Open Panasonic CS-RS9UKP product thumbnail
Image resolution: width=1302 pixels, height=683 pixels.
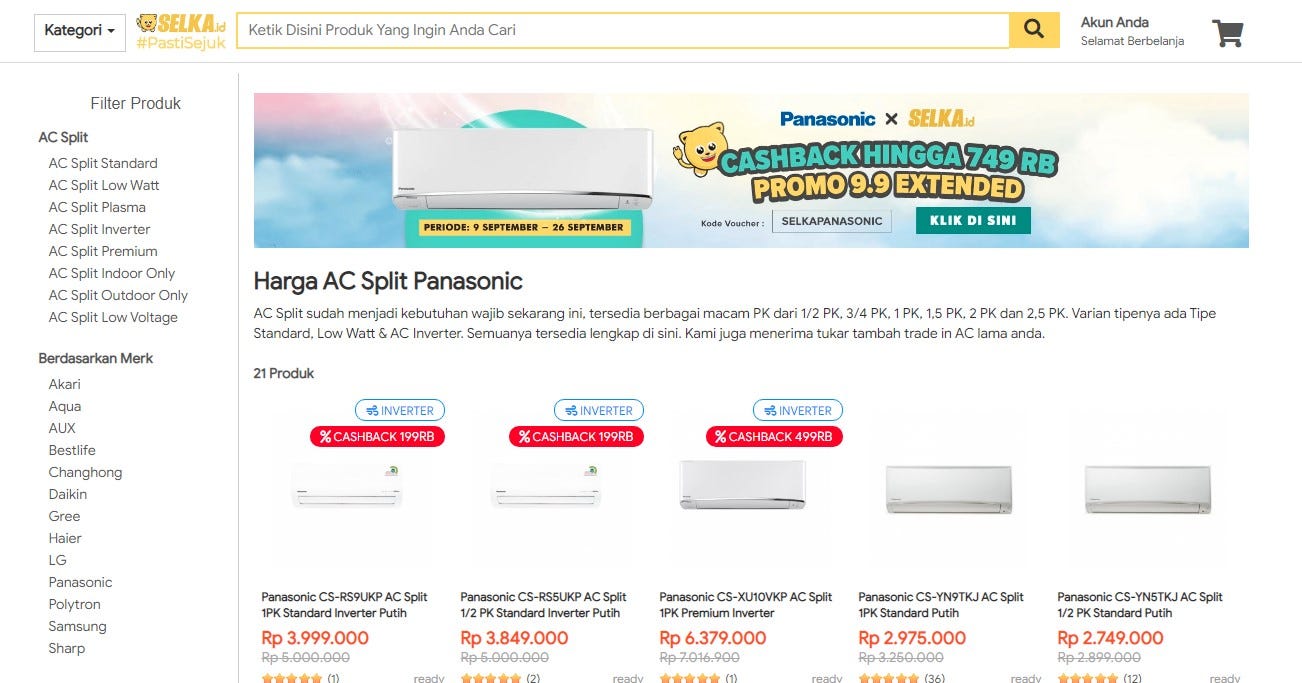point(346,485)
